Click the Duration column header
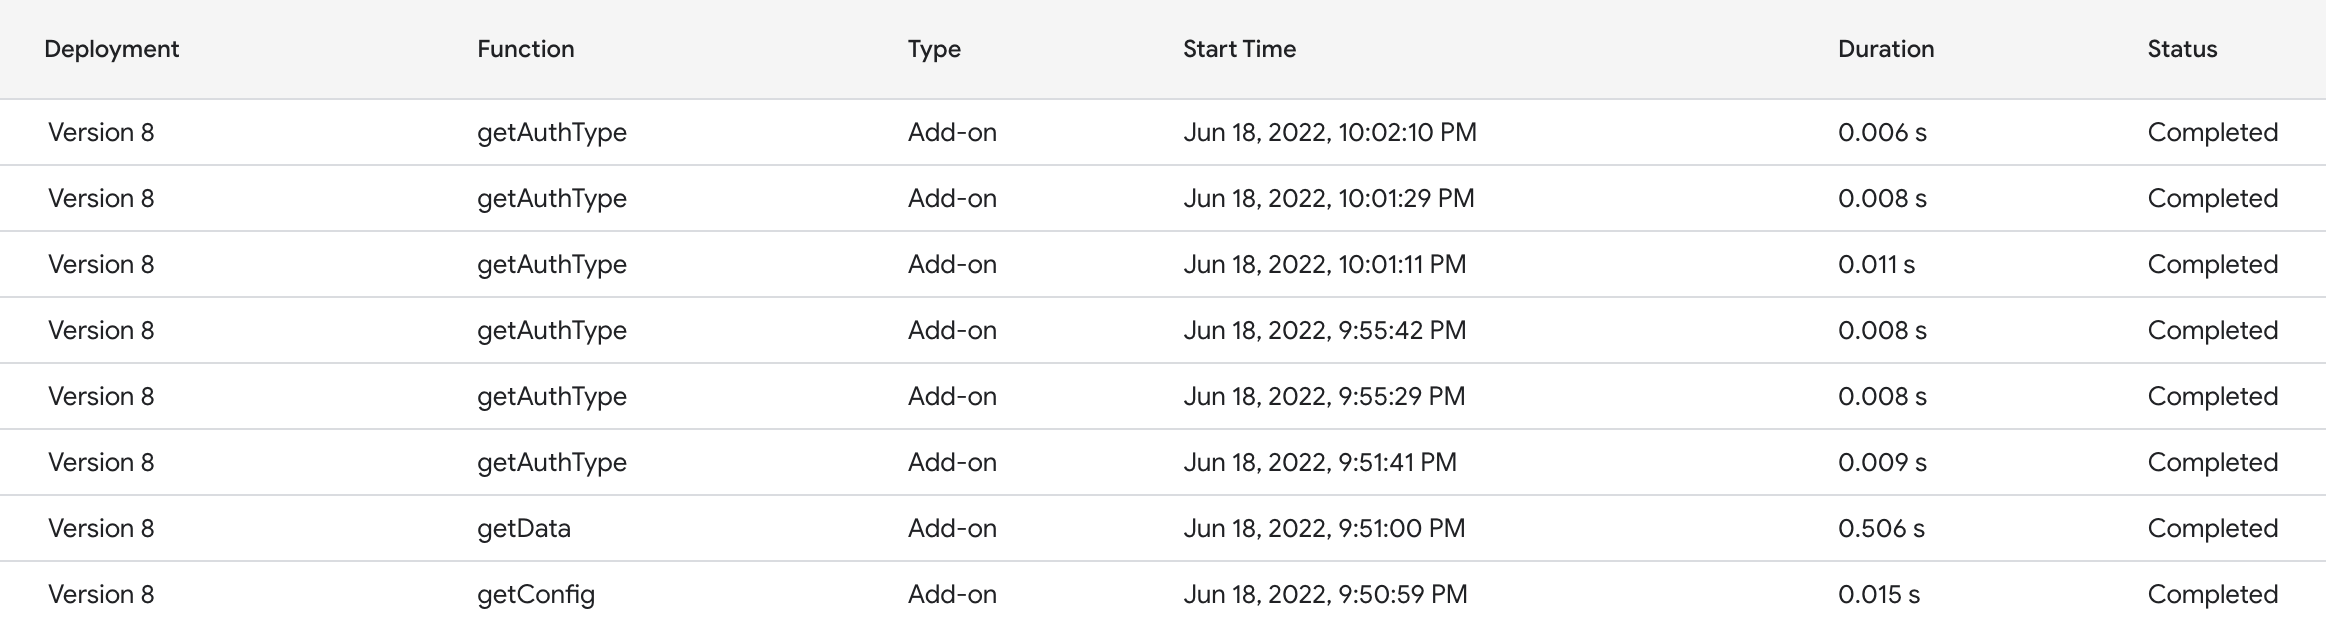 (x=1885, y=49)
